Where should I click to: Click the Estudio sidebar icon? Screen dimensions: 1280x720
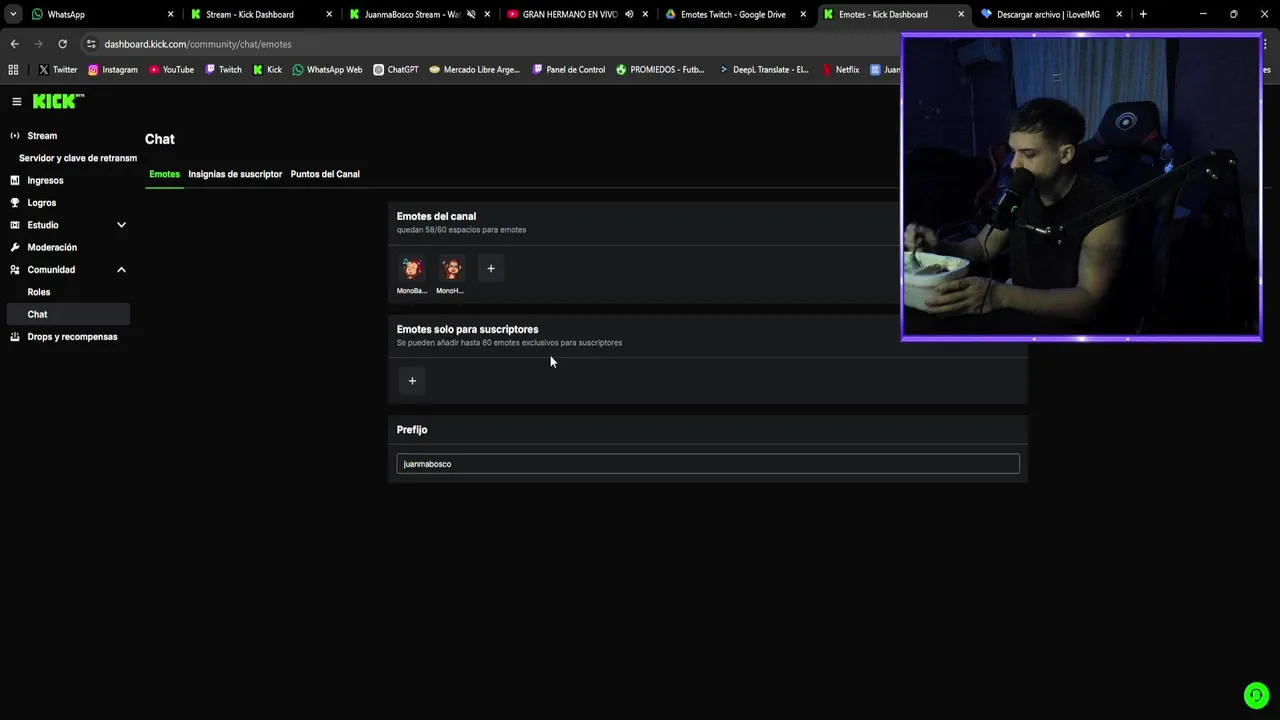click(15, 225)
